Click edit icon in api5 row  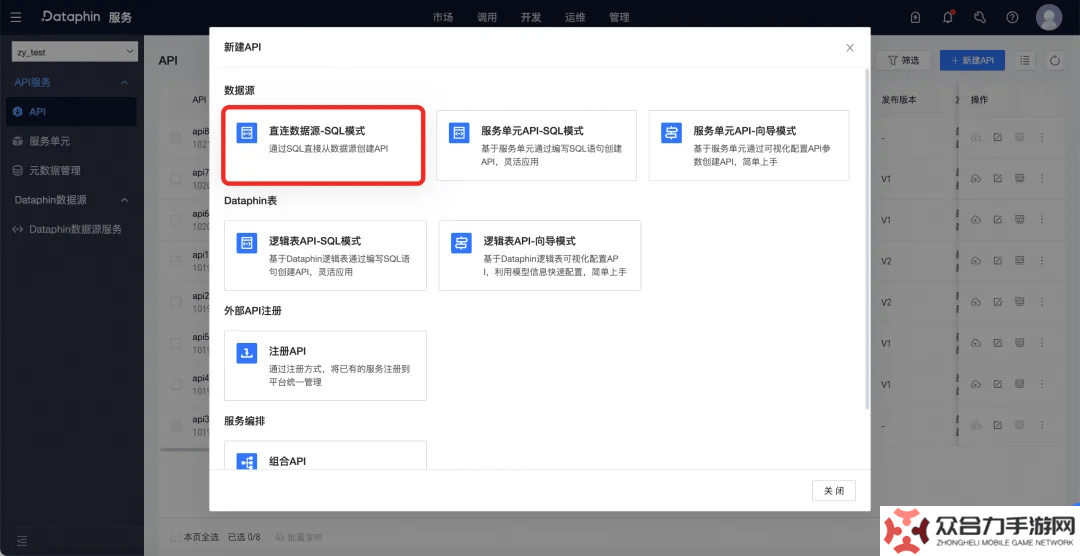click(x=998, y=343)
